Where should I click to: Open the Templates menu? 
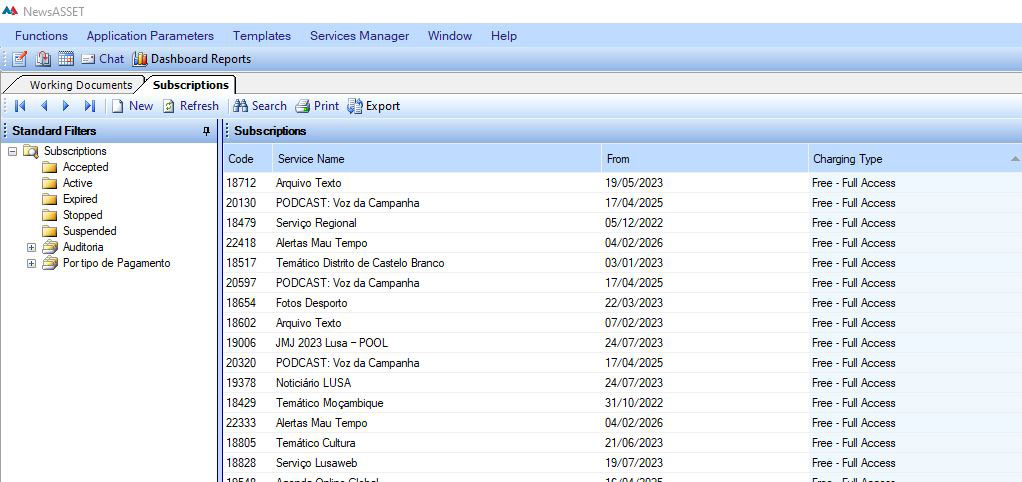click(262, 36)
